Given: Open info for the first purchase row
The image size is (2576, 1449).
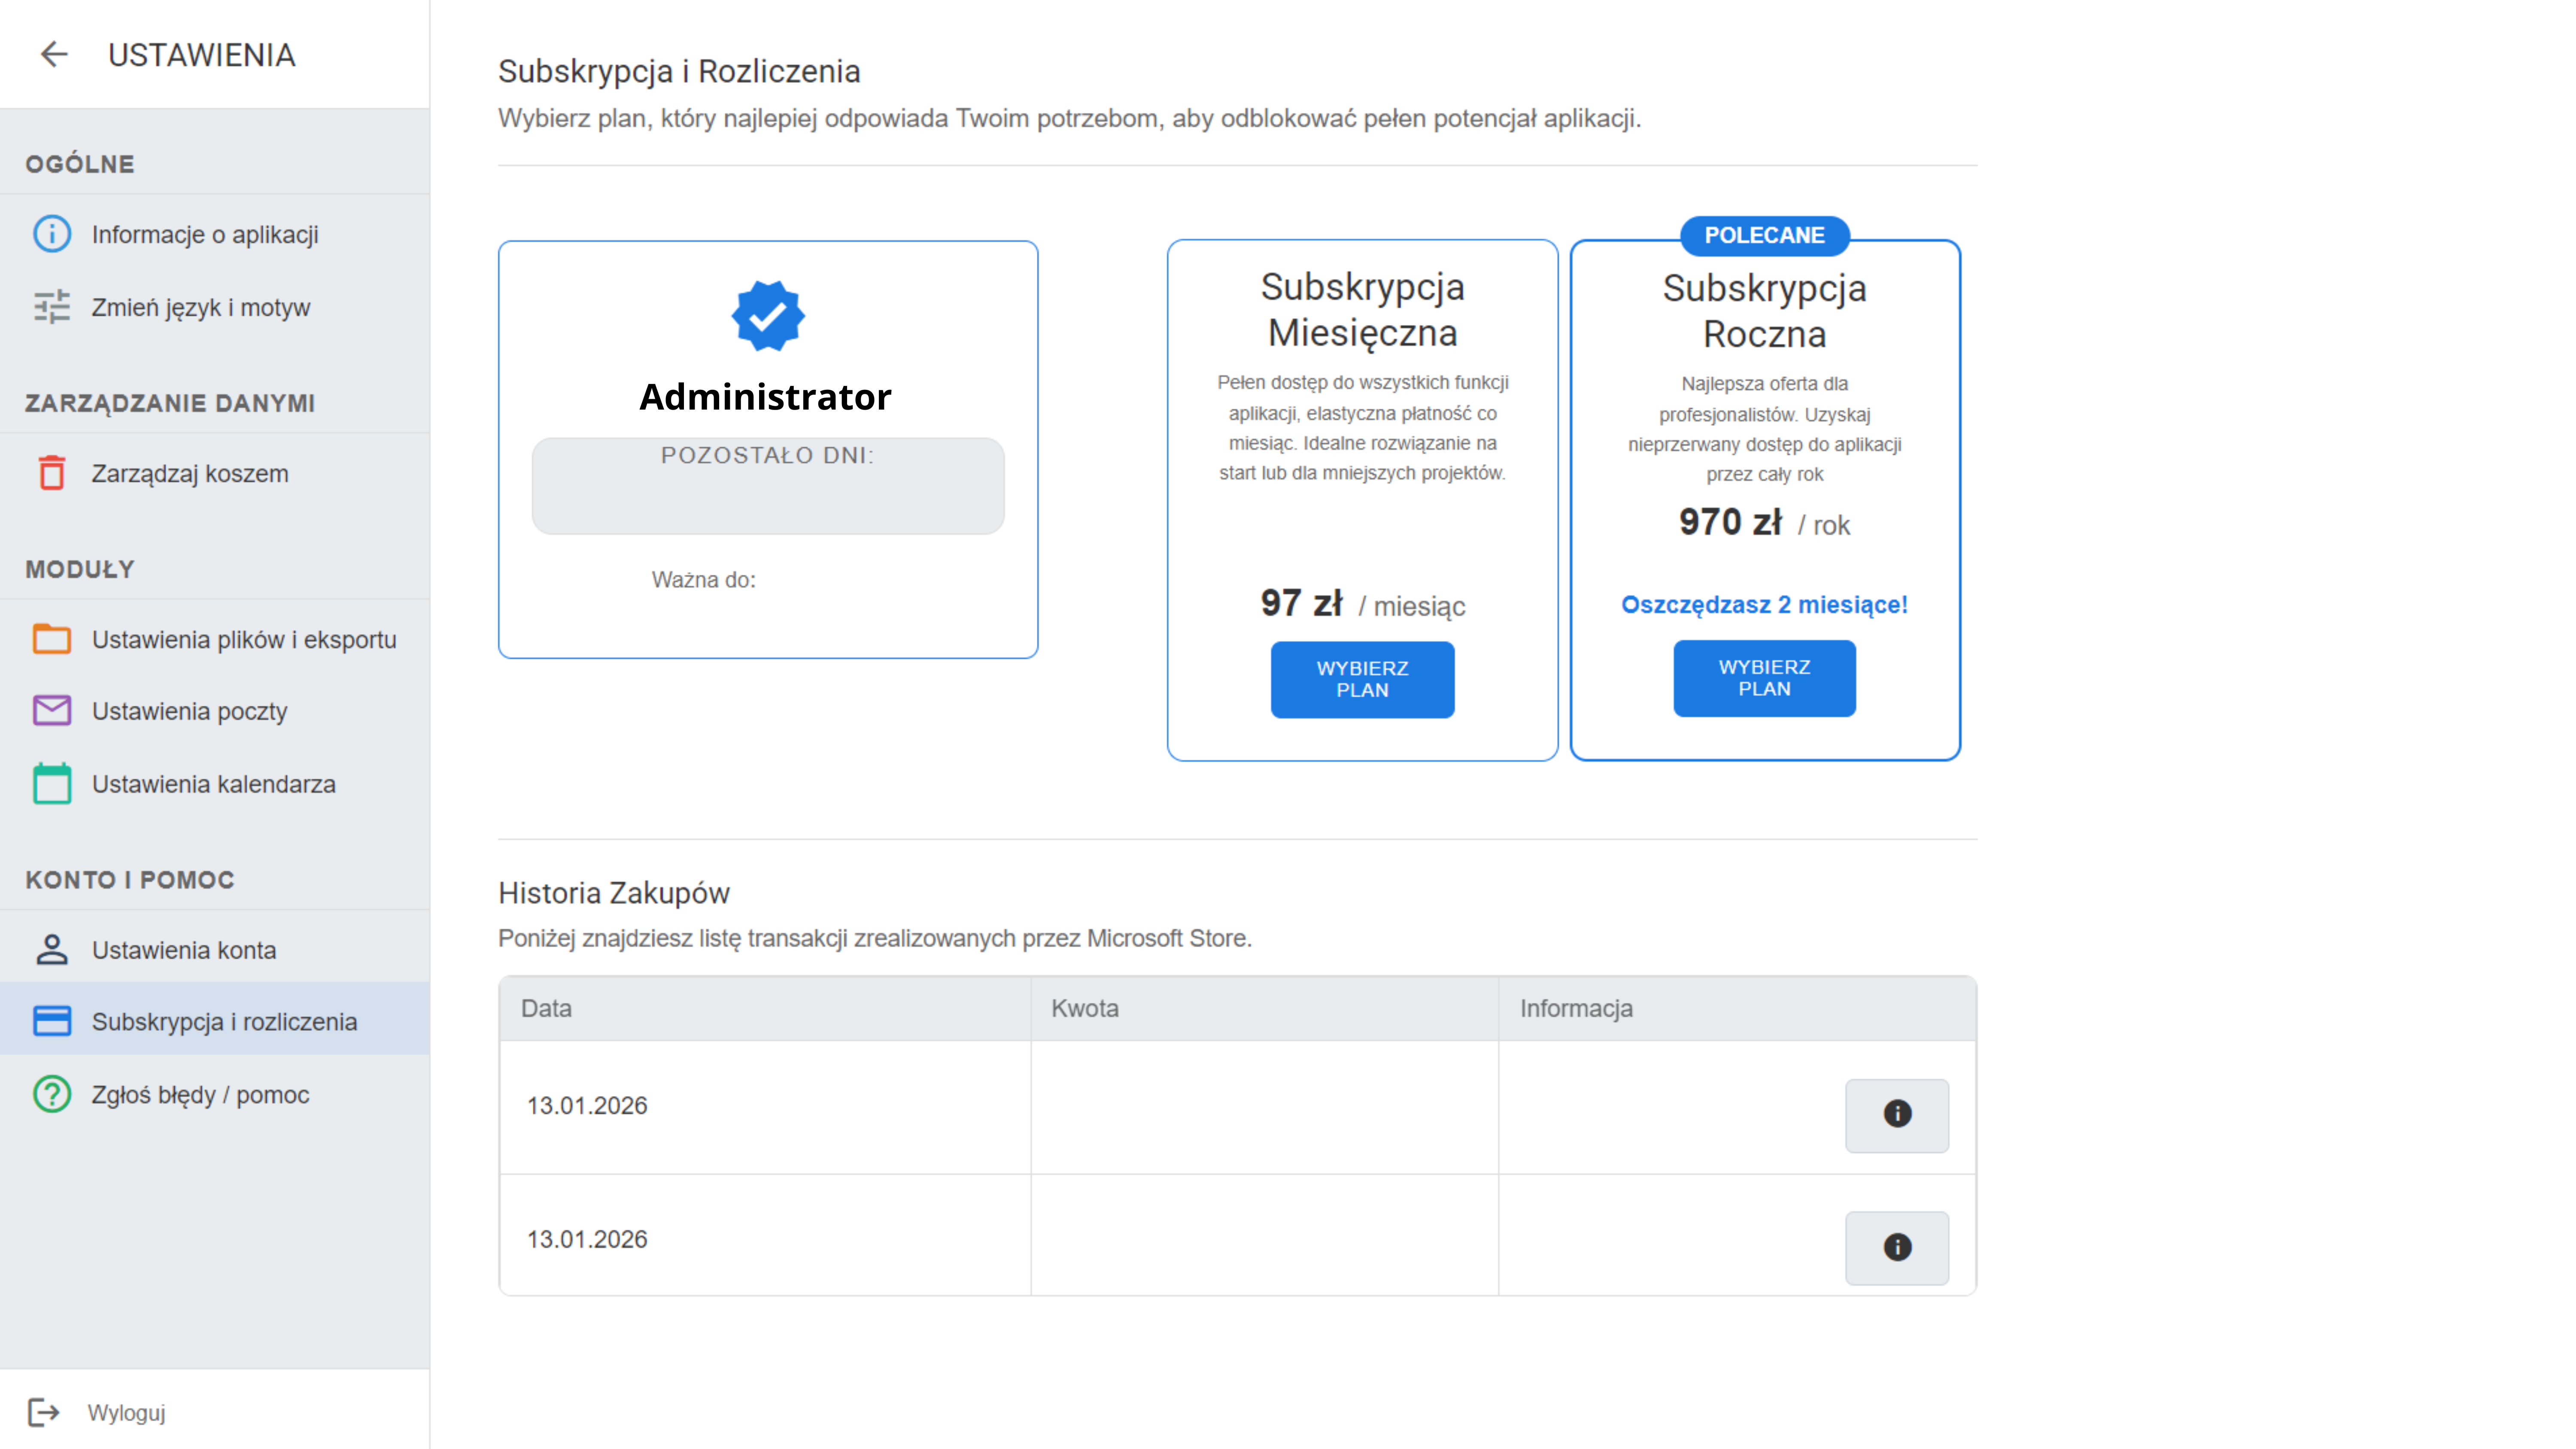Looking at the screenshot, I should [x=1896, y=1114].
